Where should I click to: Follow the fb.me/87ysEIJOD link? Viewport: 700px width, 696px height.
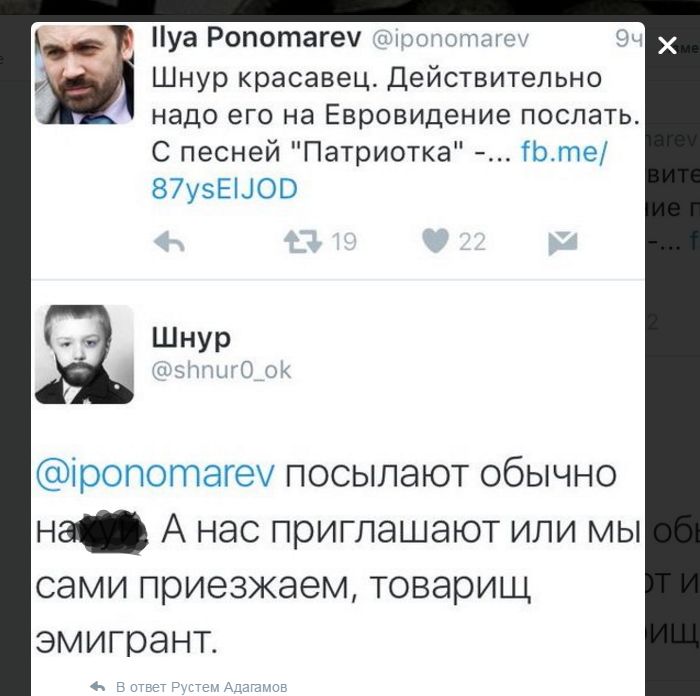click(565, 151)
